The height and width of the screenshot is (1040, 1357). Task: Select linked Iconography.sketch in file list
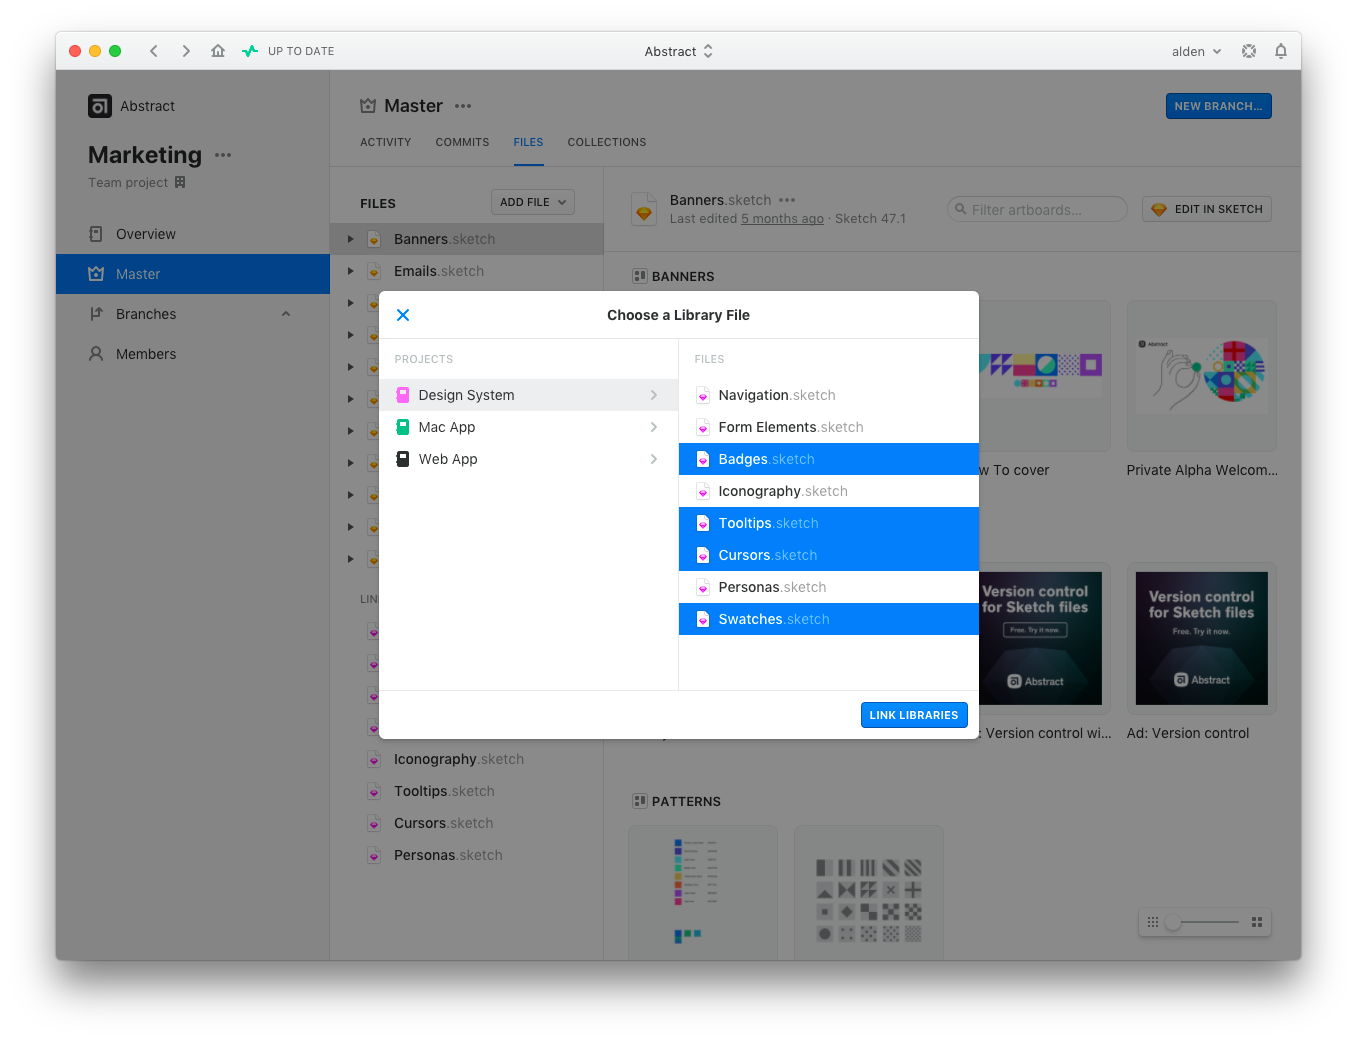(x=467, y=759)
